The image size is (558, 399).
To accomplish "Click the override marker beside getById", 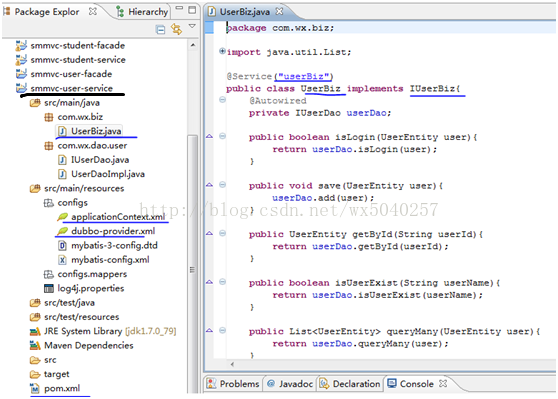I will (209, 233).
